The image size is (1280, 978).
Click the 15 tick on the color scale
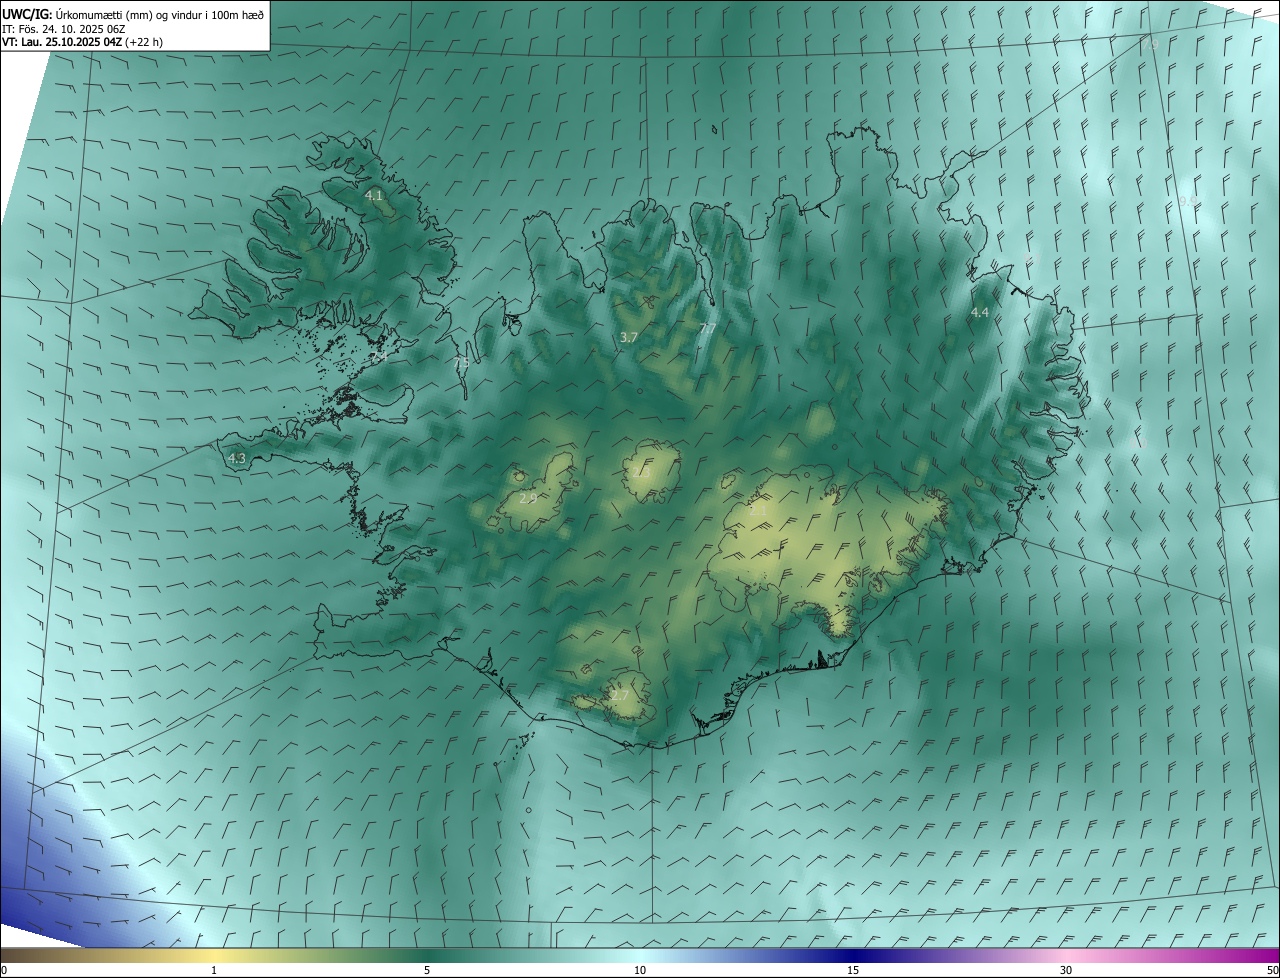pyautogui.click(x=853, y=970)
